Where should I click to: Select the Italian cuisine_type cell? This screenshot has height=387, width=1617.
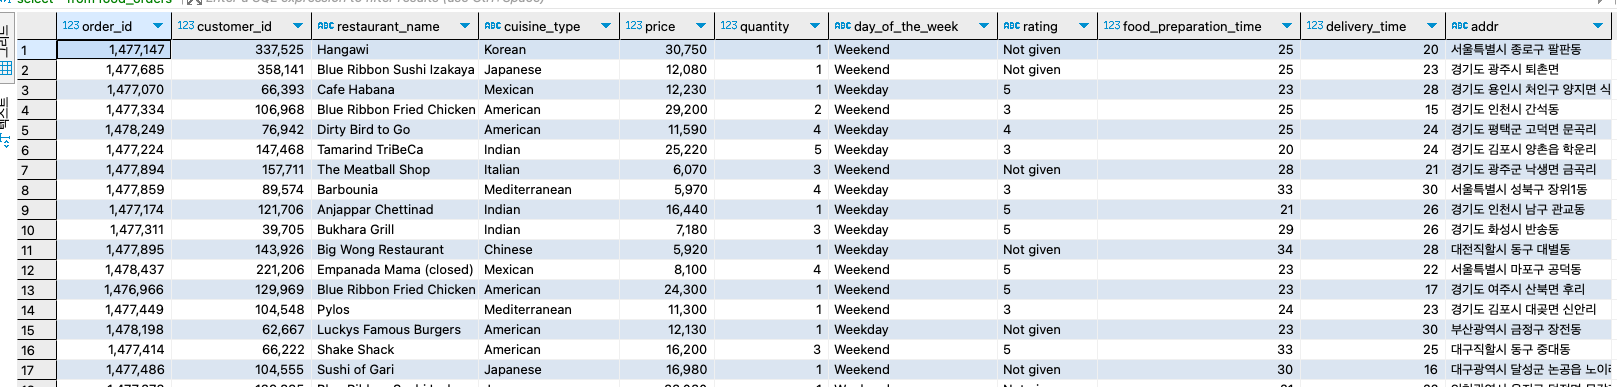coord(548,169)
